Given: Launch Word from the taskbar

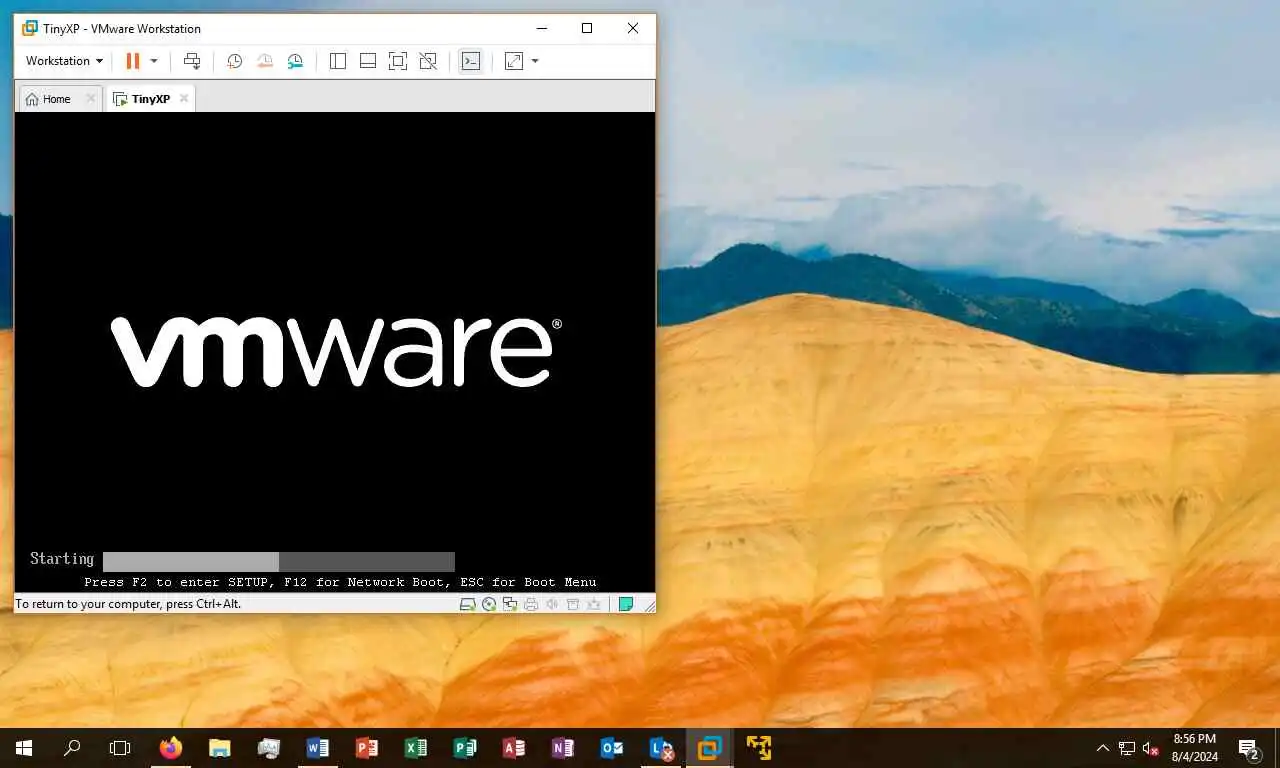Looking at the screenshot, I should tap(318, 748).
